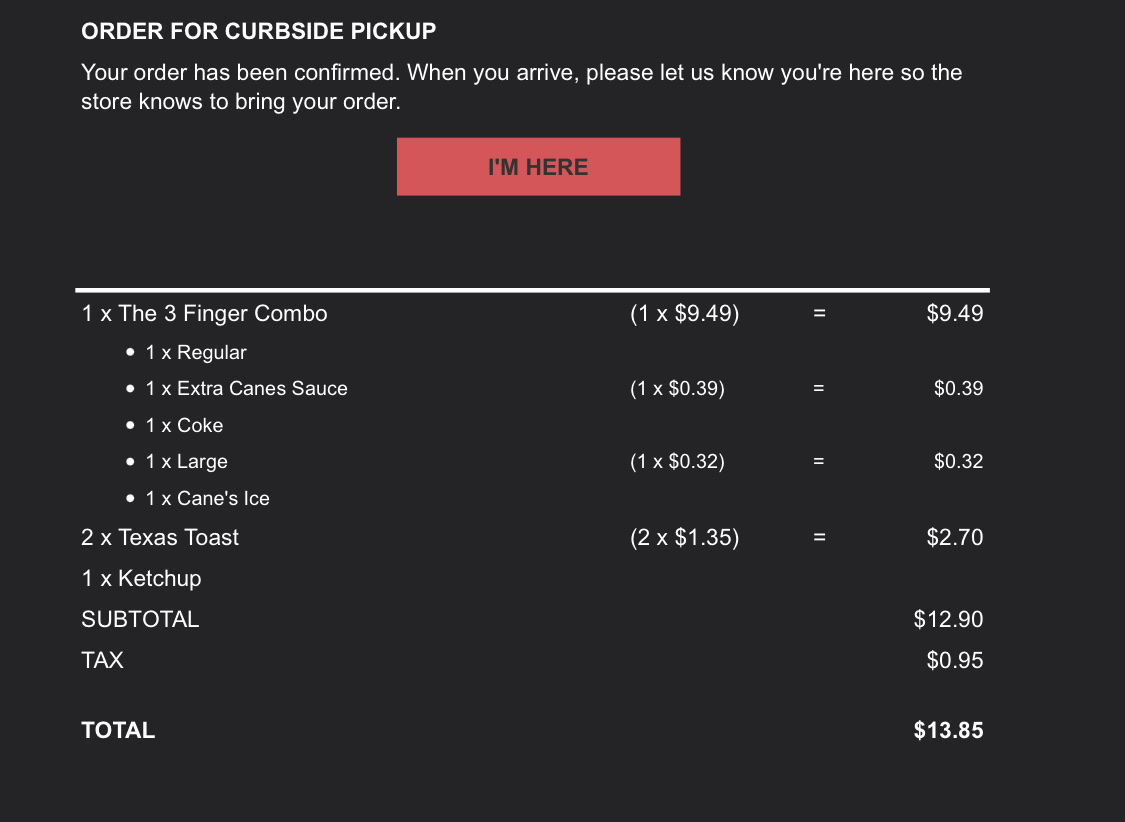
Task: Click the order confirmed message text
Action: (521, 87)
